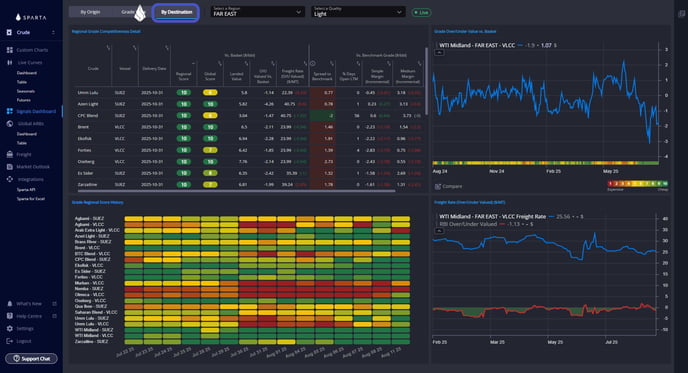Sort using the Landed Value column icon

(x=247, y=64)
